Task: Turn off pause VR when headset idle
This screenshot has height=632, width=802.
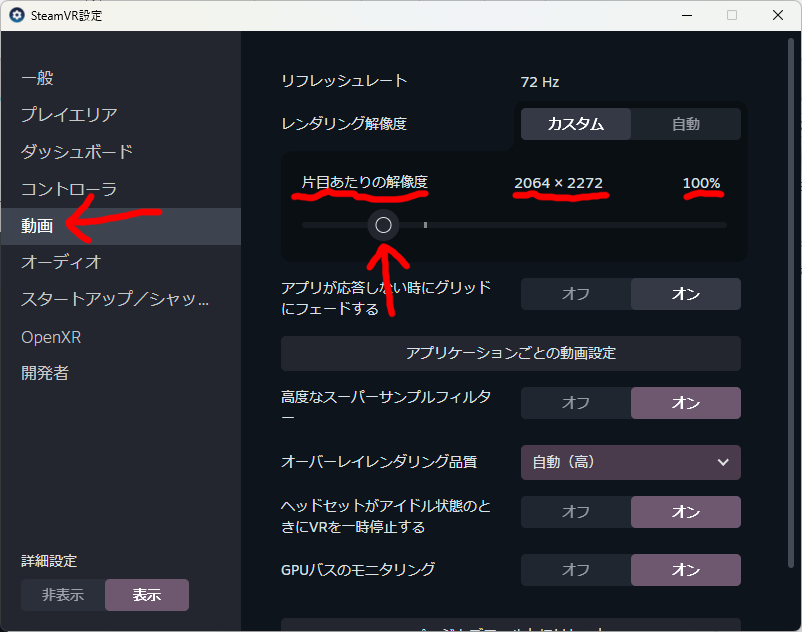Action: click(x=576, y=512)
